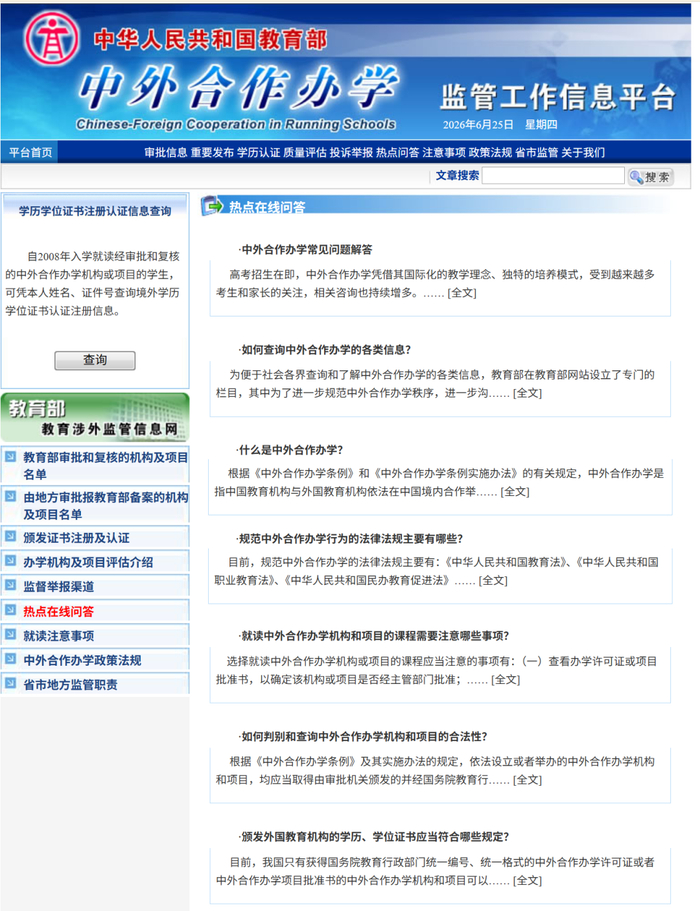The width and height of the screenshot is (700, 911).
Task: Open 办学机构及项目评估介绍 sidebar link
Action: click(x=88, y=562)
